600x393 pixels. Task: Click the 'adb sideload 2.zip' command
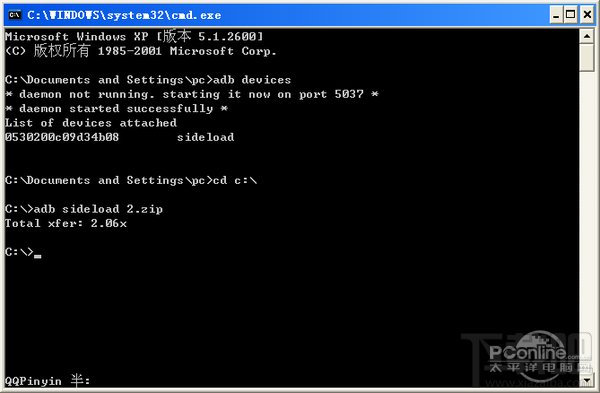(x=98, y=209)
